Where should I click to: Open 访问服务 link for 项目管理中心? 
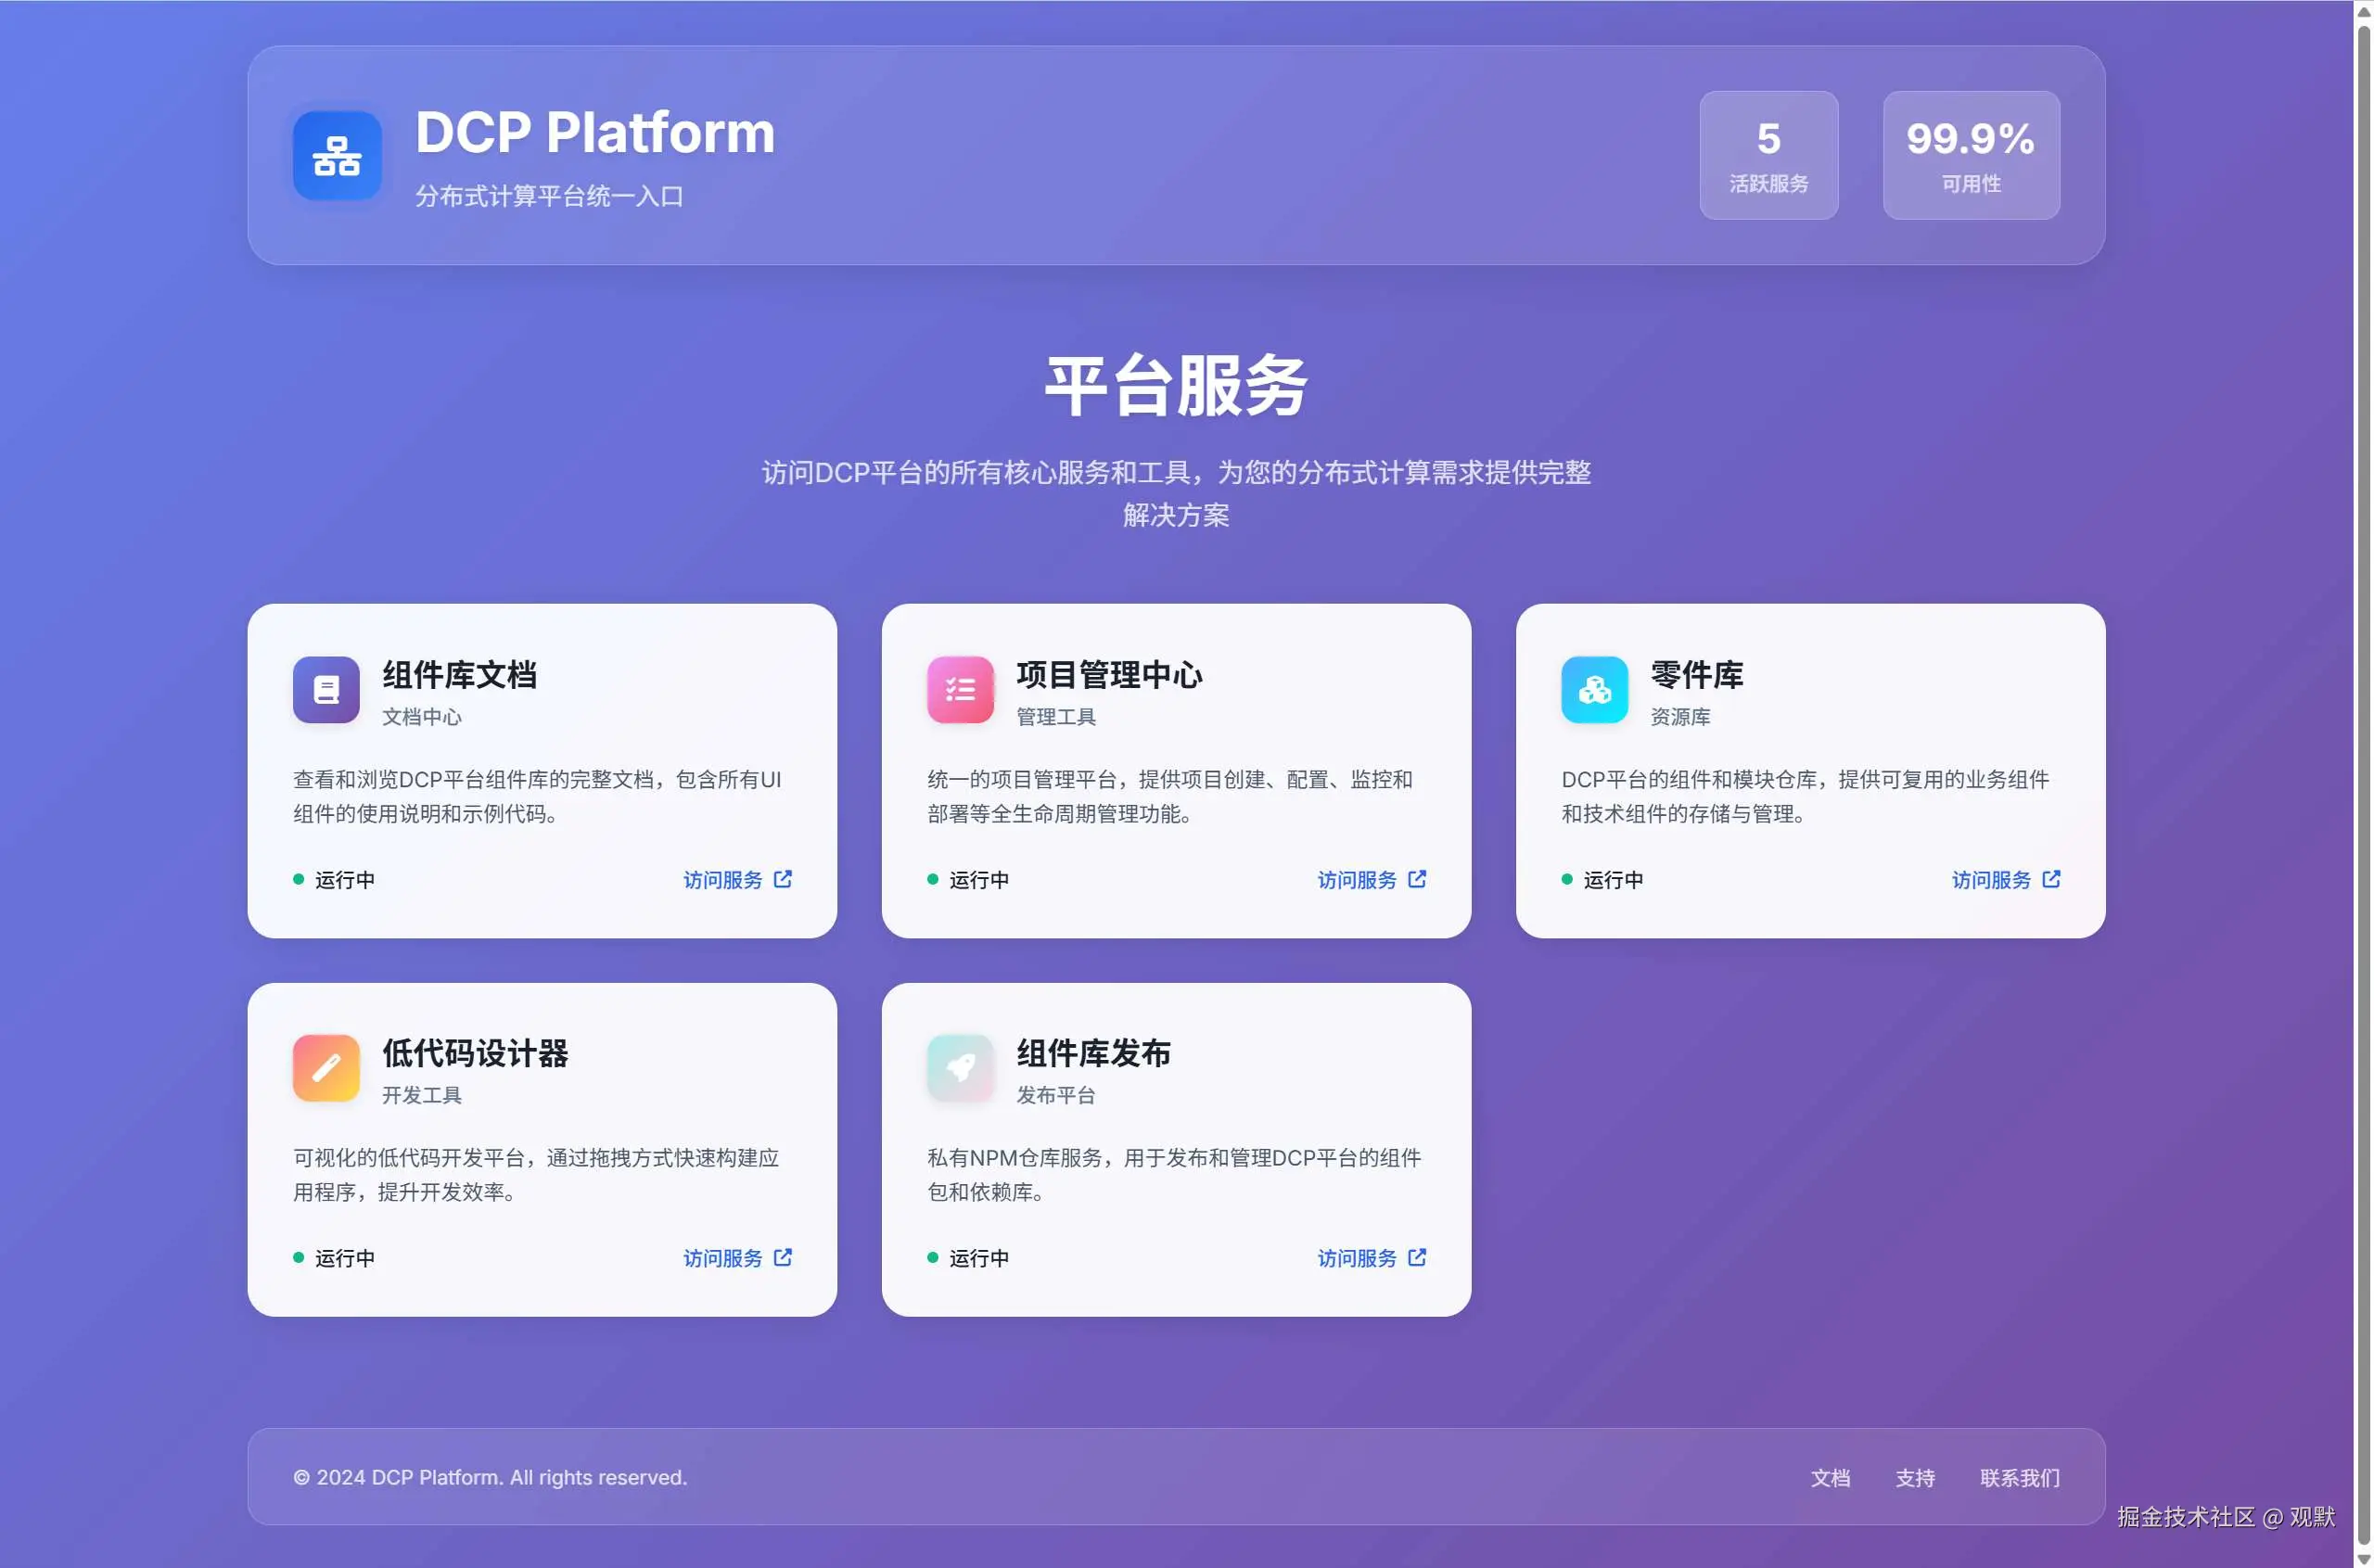(1357, 880)
